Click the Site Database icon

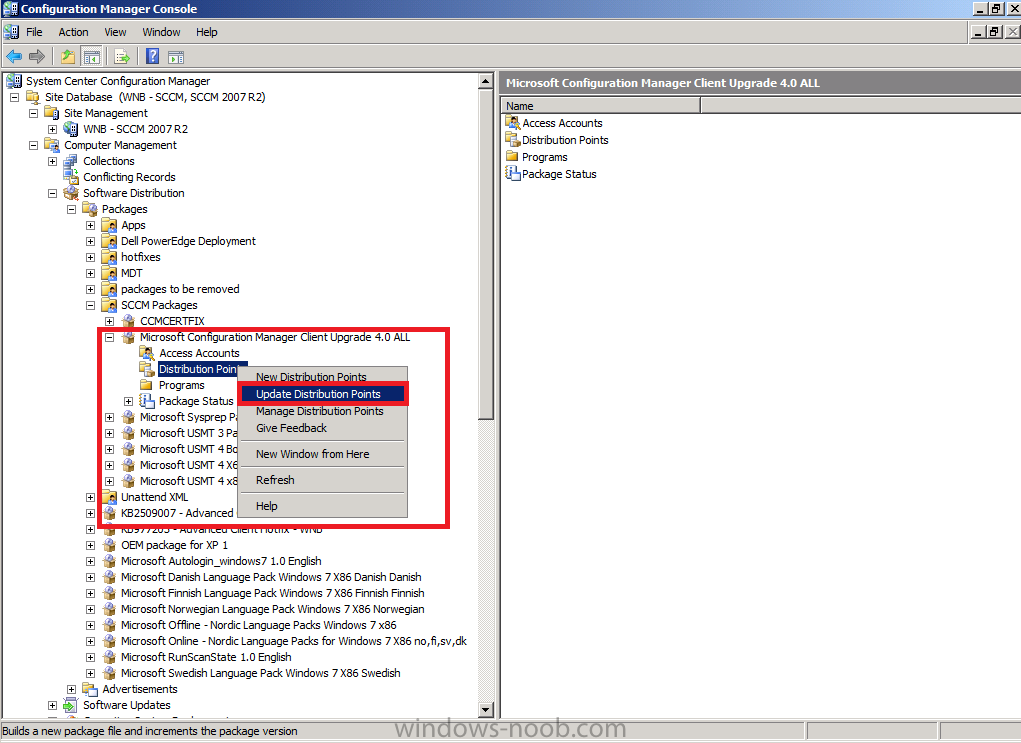point(33,97)
